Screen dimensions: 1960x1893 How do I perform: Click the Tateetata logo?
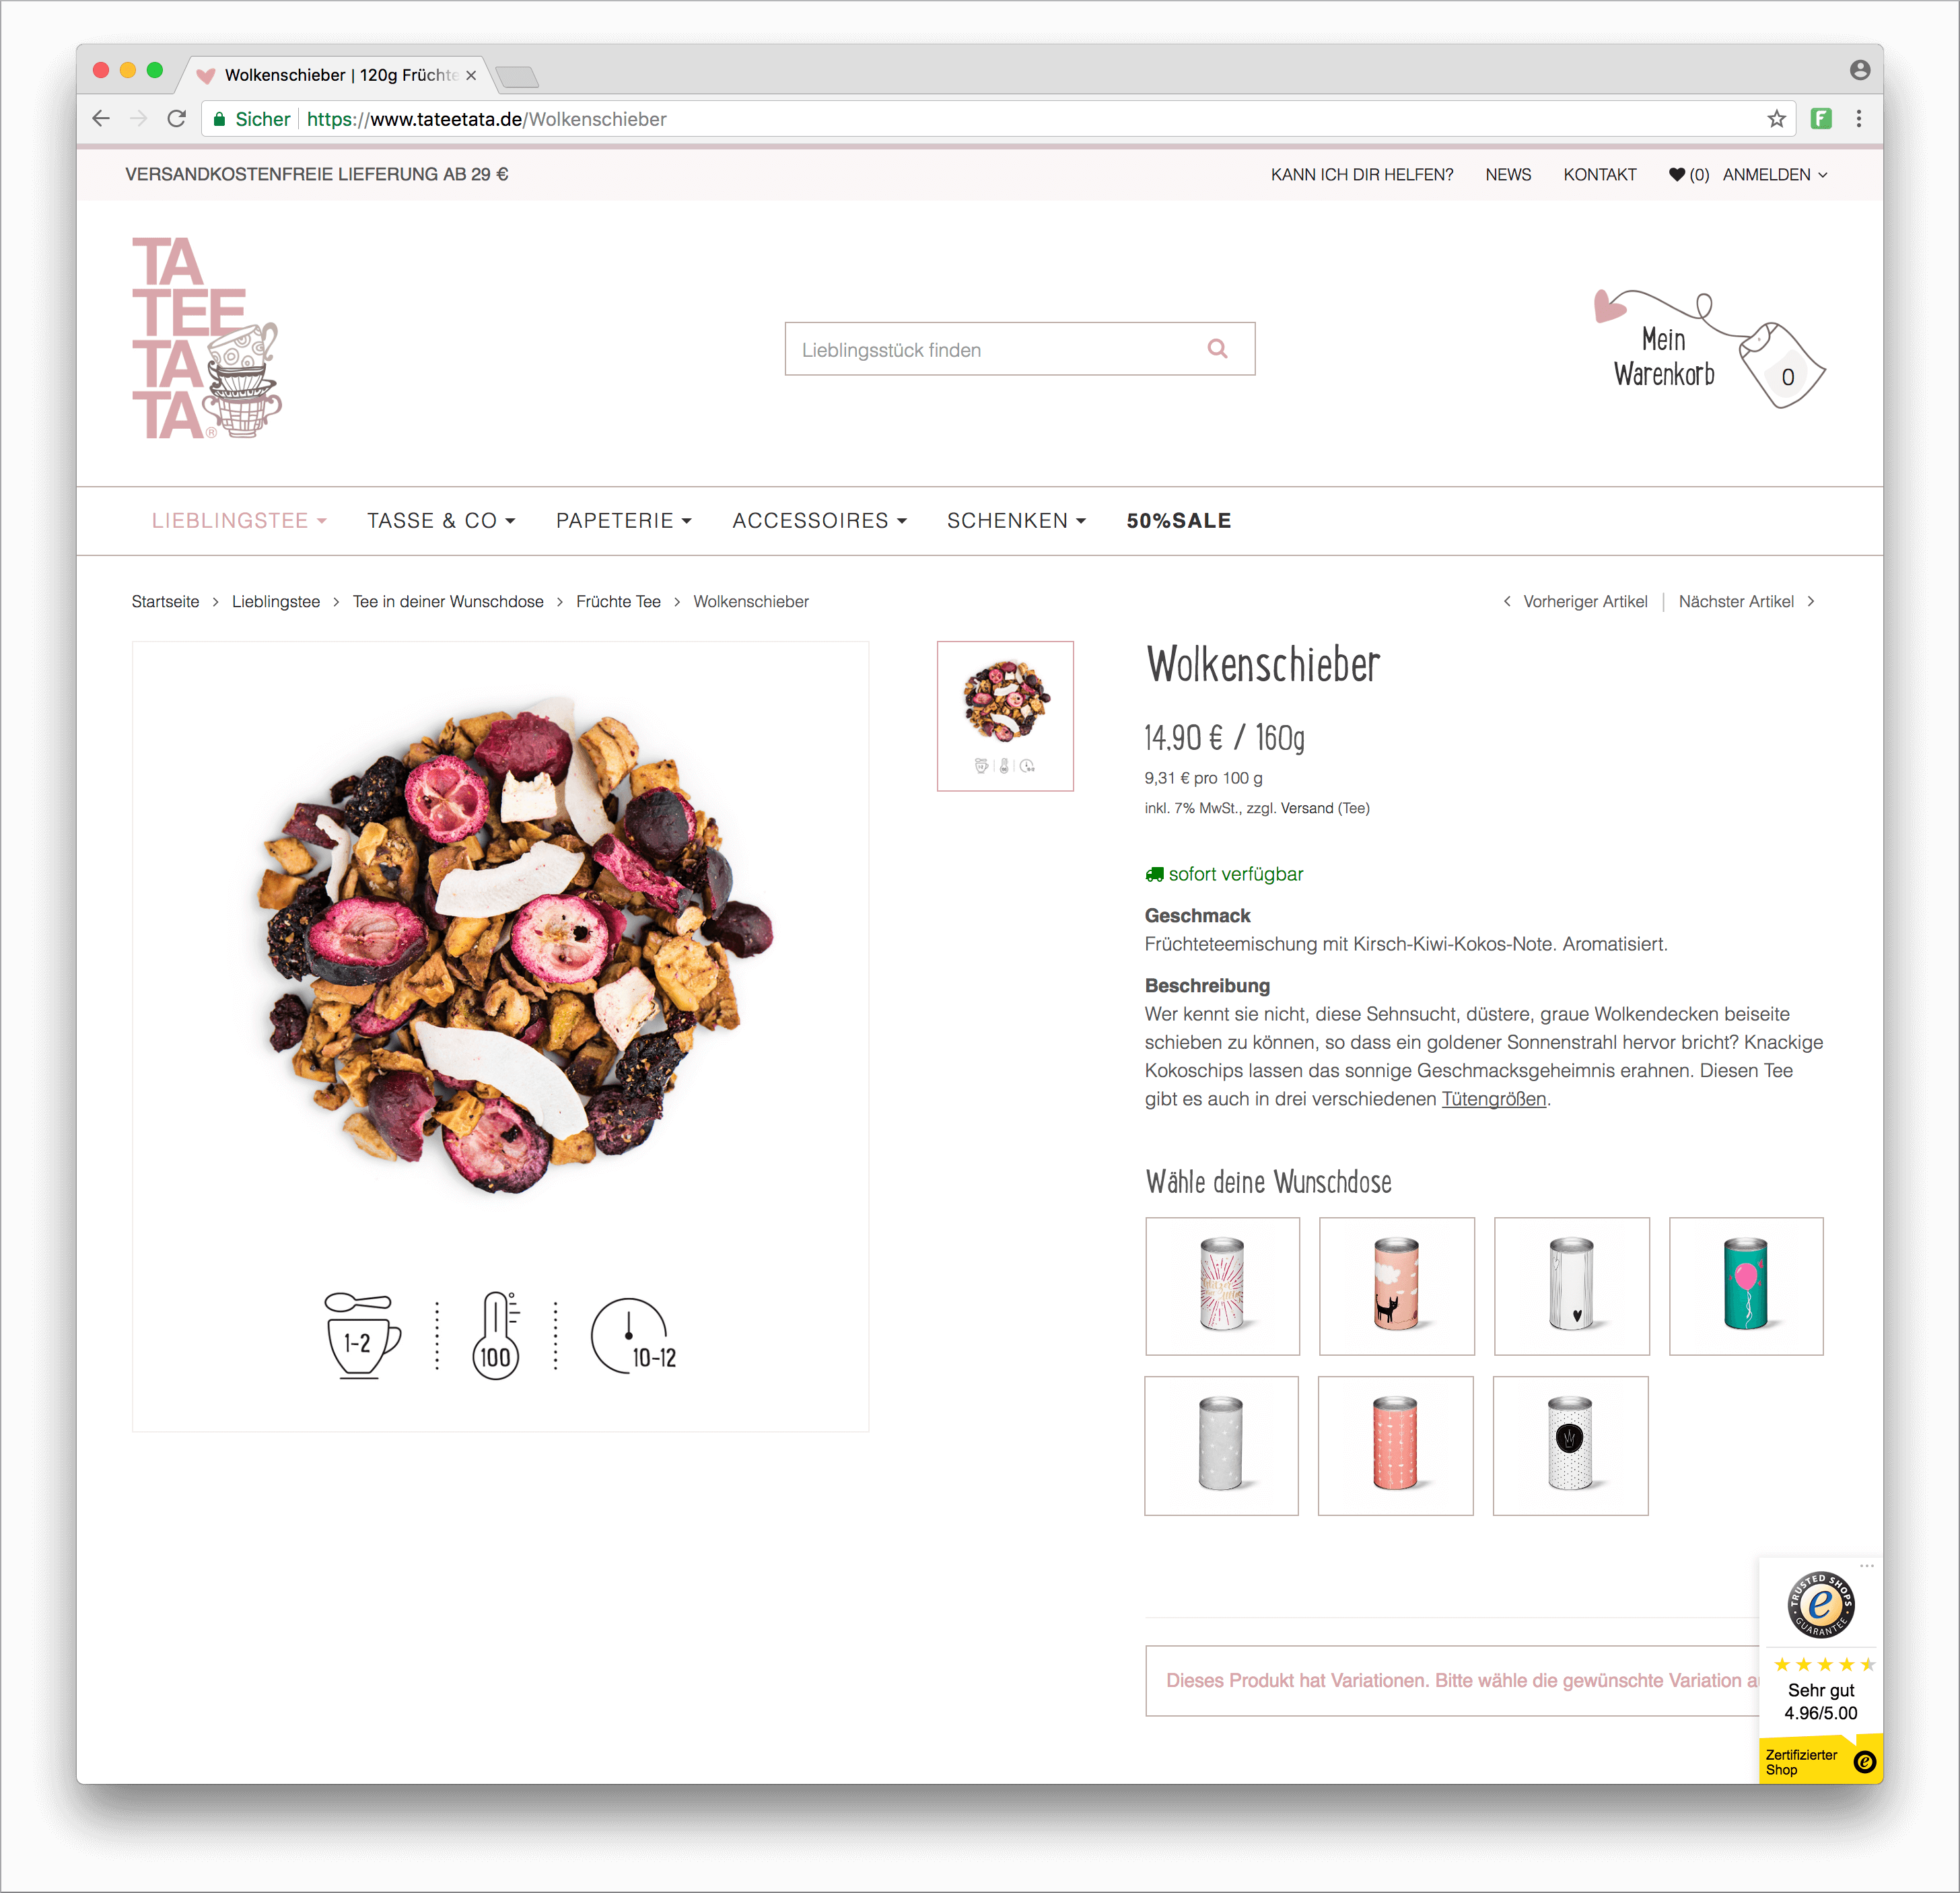click(206, 338)
